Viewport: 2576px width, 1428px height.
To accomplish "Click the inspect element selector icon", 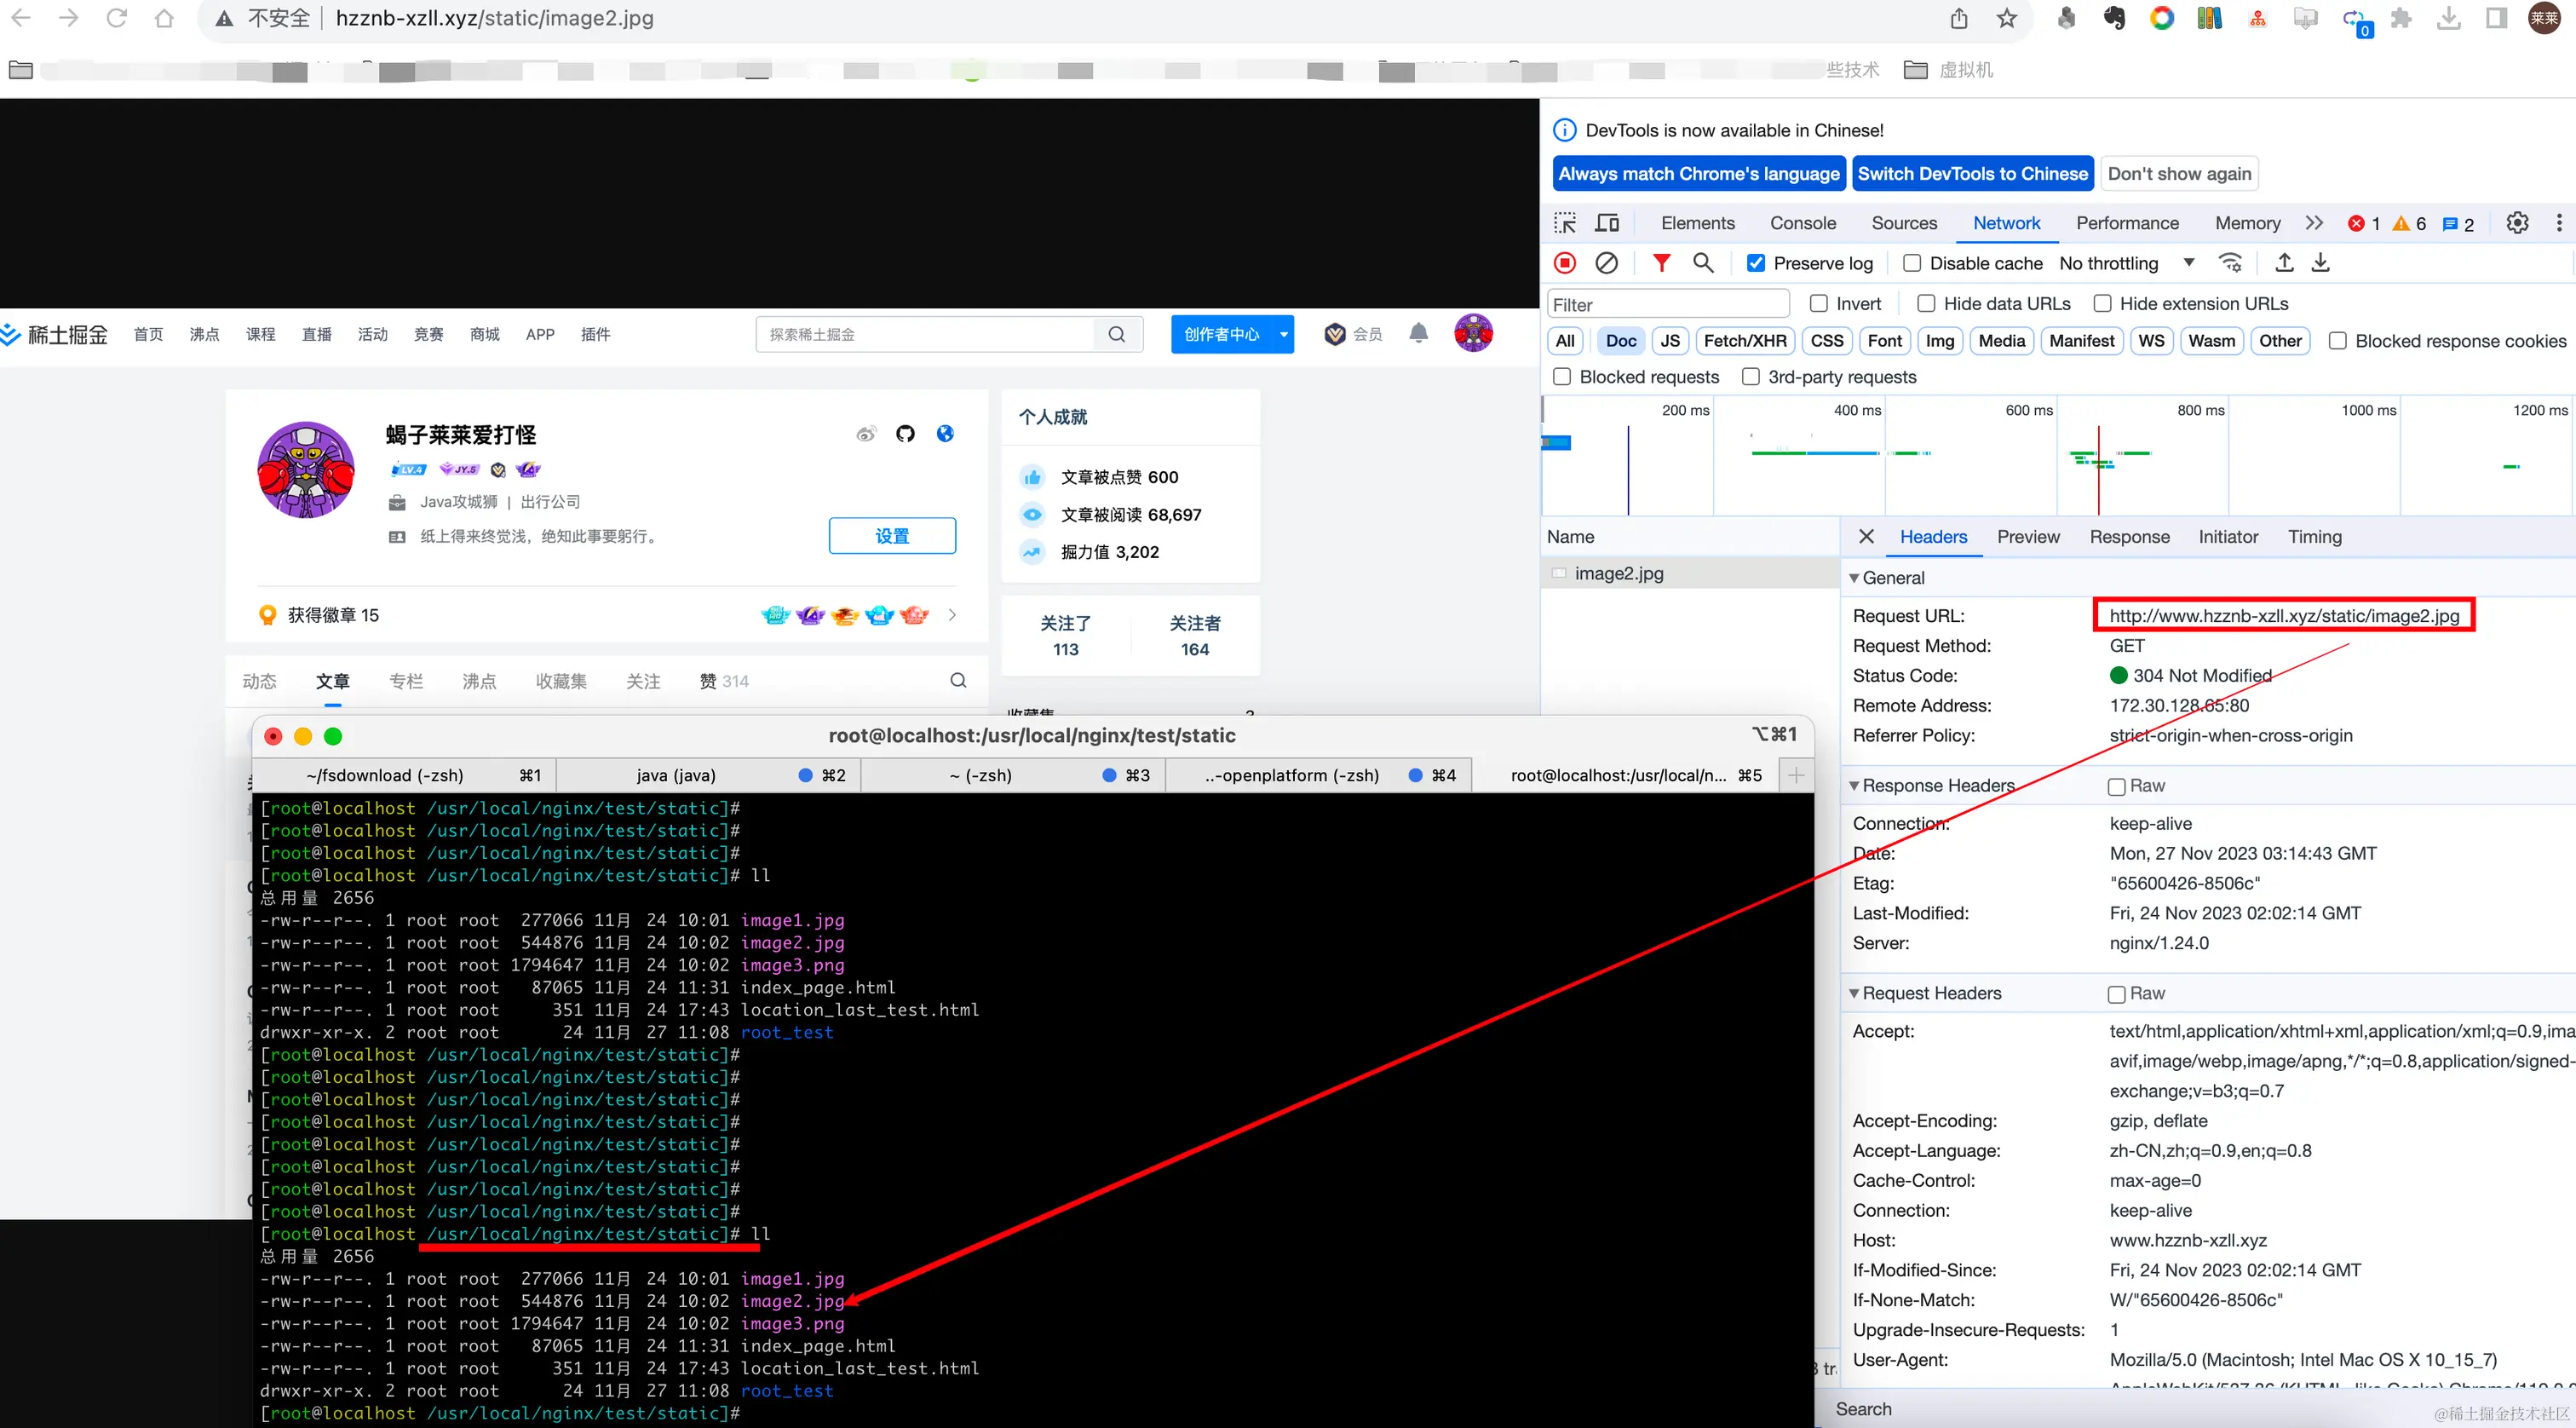I will (x=1565, y=223).
